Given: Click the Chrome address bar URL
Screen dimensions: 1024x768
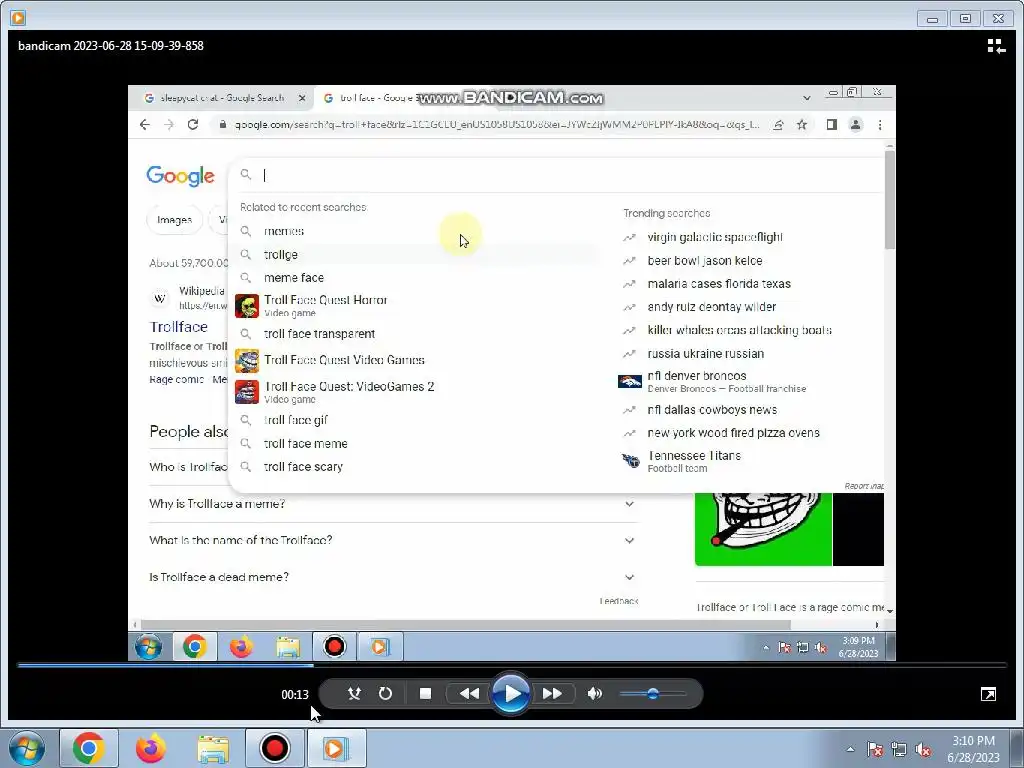Looking at the screenshot, I should click(496, 125).
